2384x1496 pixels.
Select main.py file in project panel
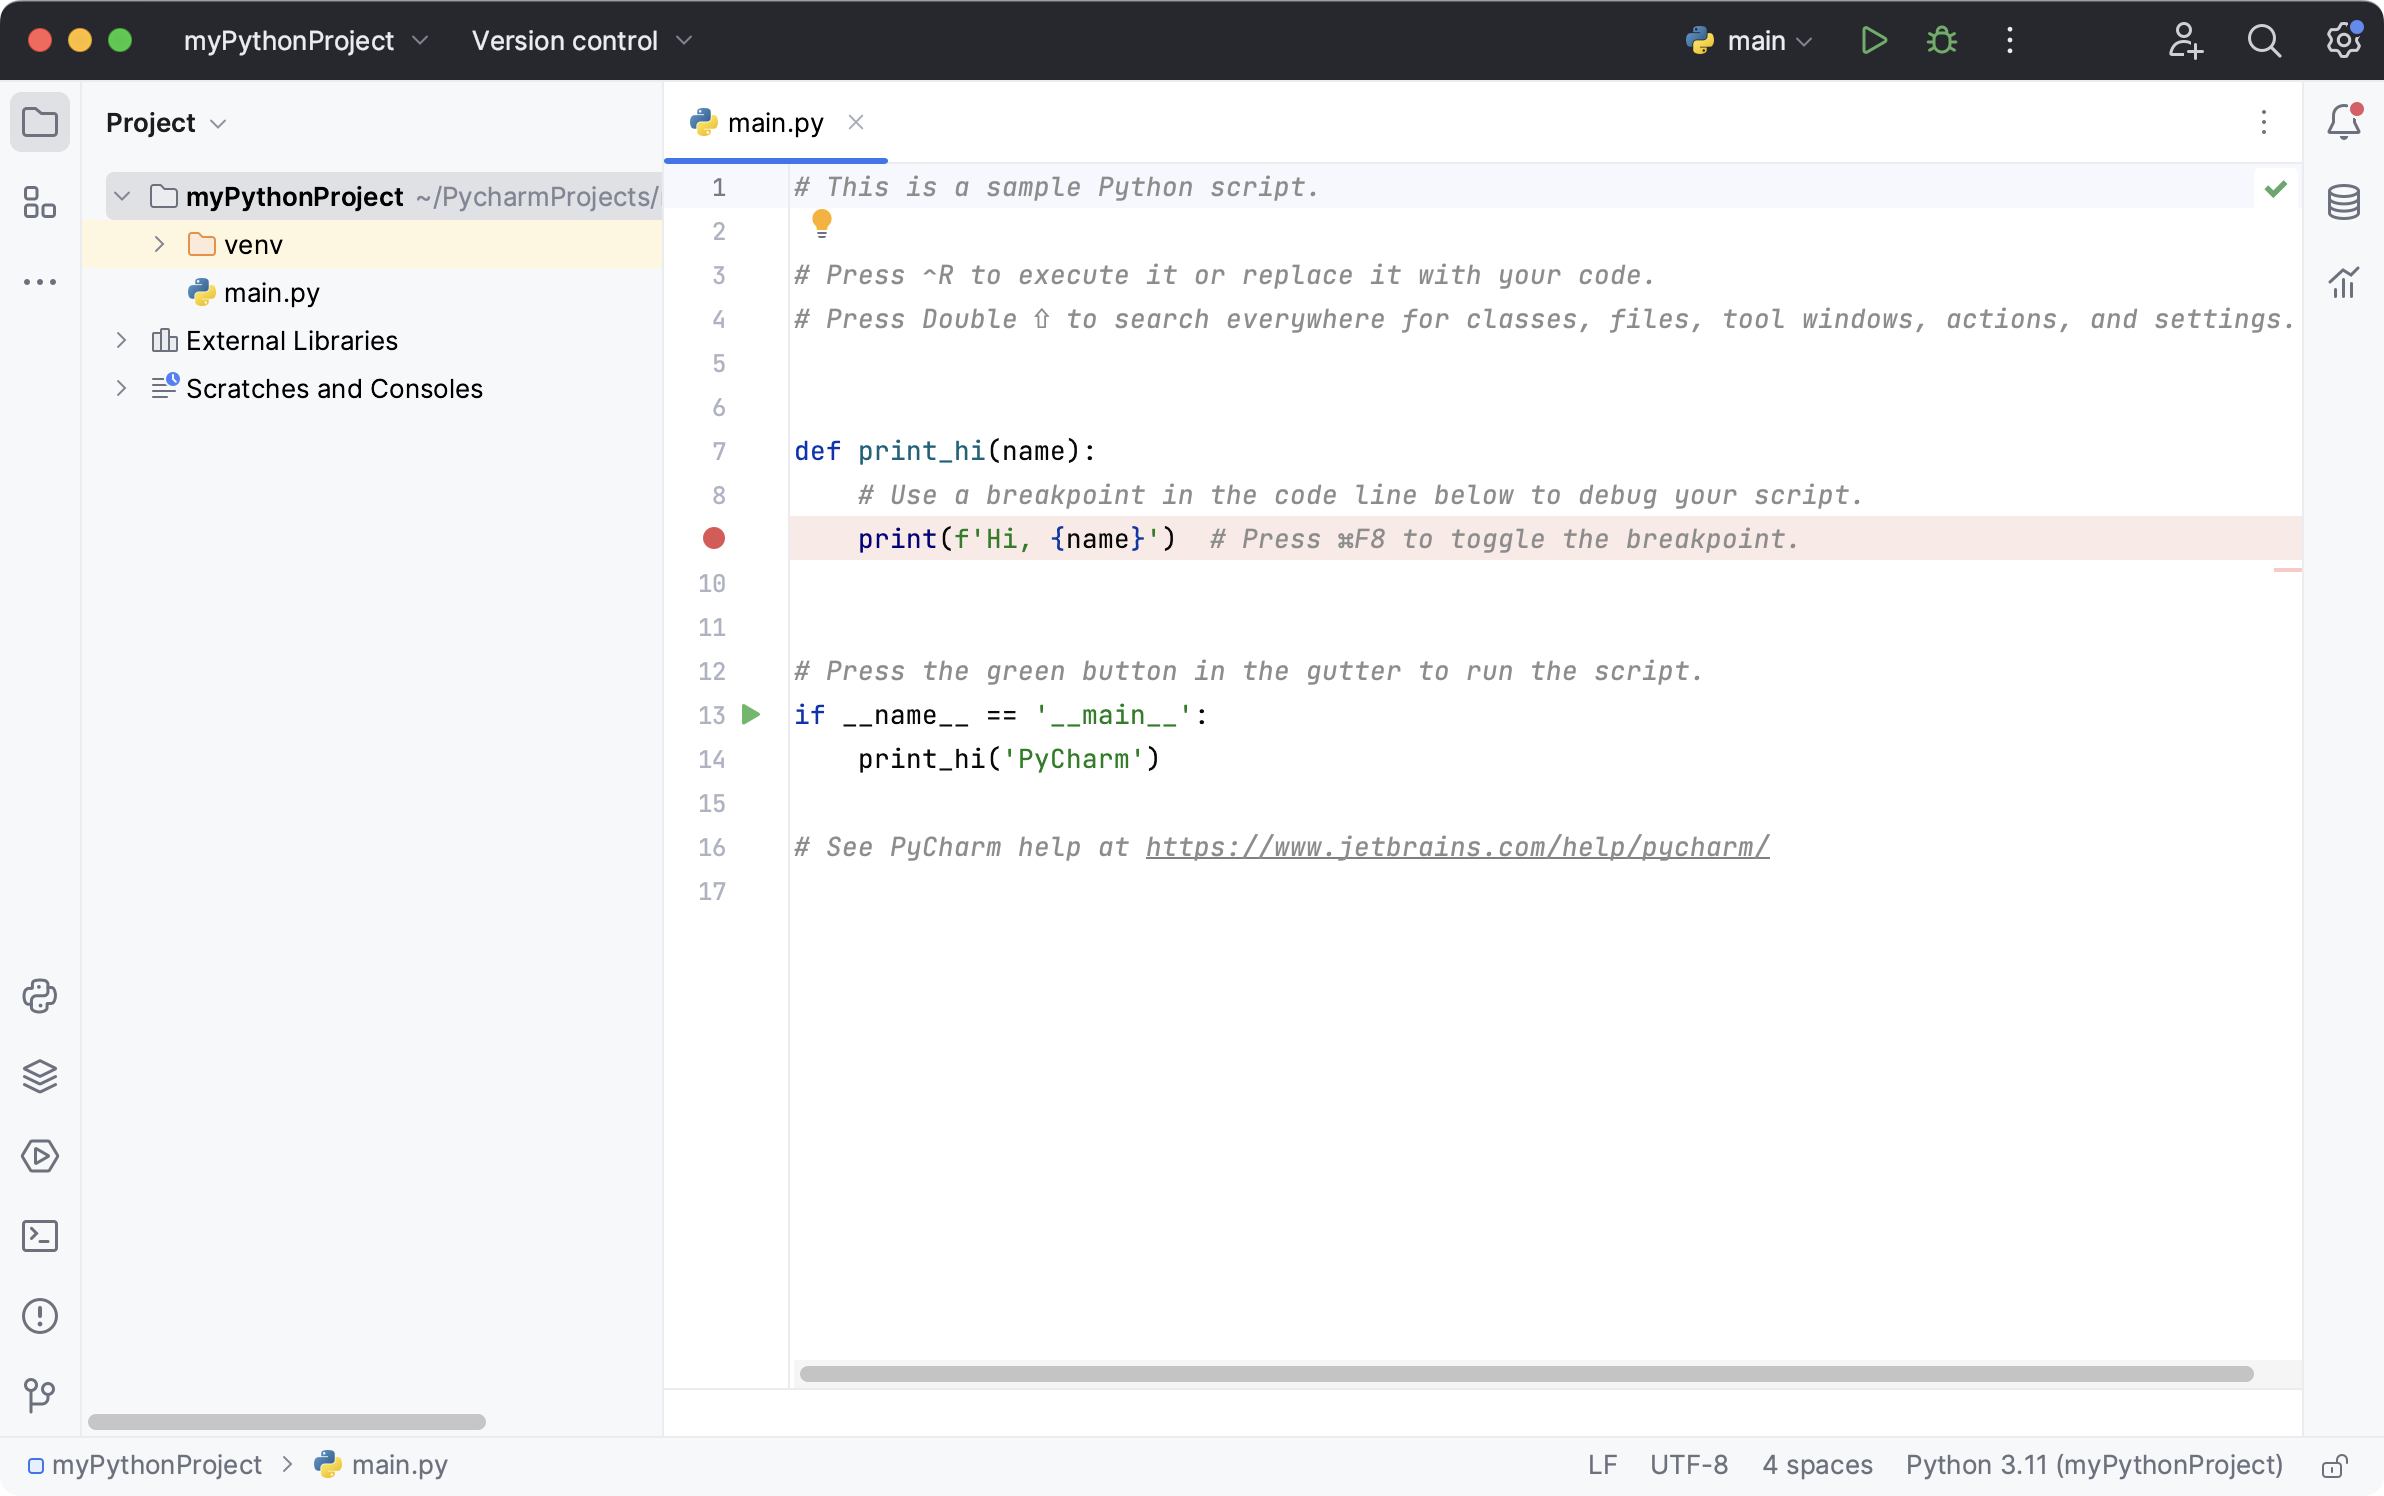272,291
